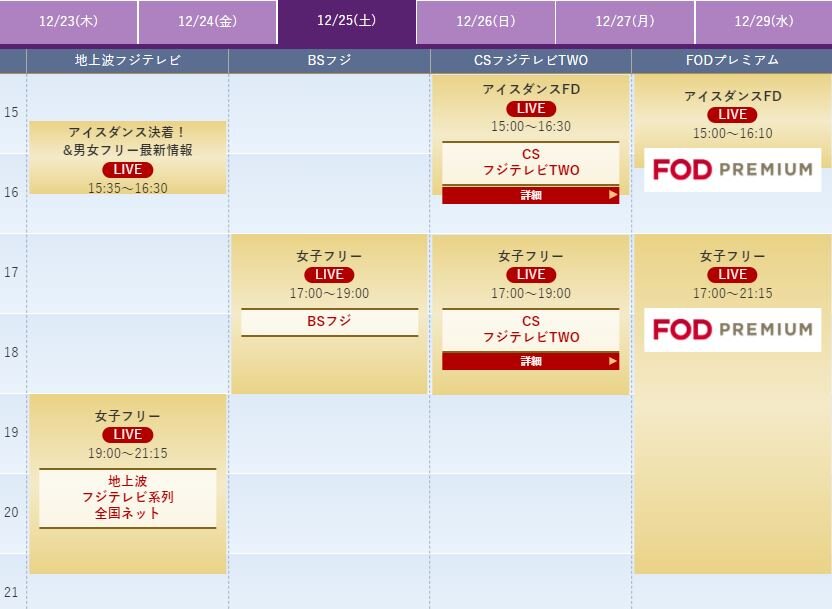This screenshot has height=609, width=832.
Task: Click LIVE badge in 19:00 女子フリー block
Action: coord(128,434)
